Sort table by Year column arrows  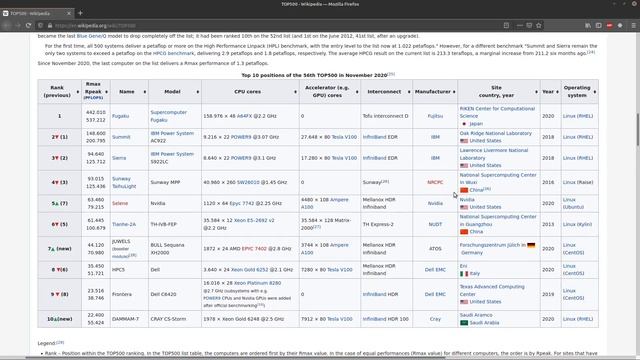557,92
